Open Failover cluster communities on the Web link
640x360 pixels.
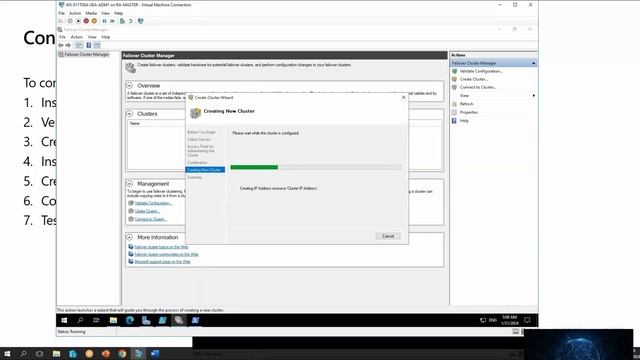(166, 254)
